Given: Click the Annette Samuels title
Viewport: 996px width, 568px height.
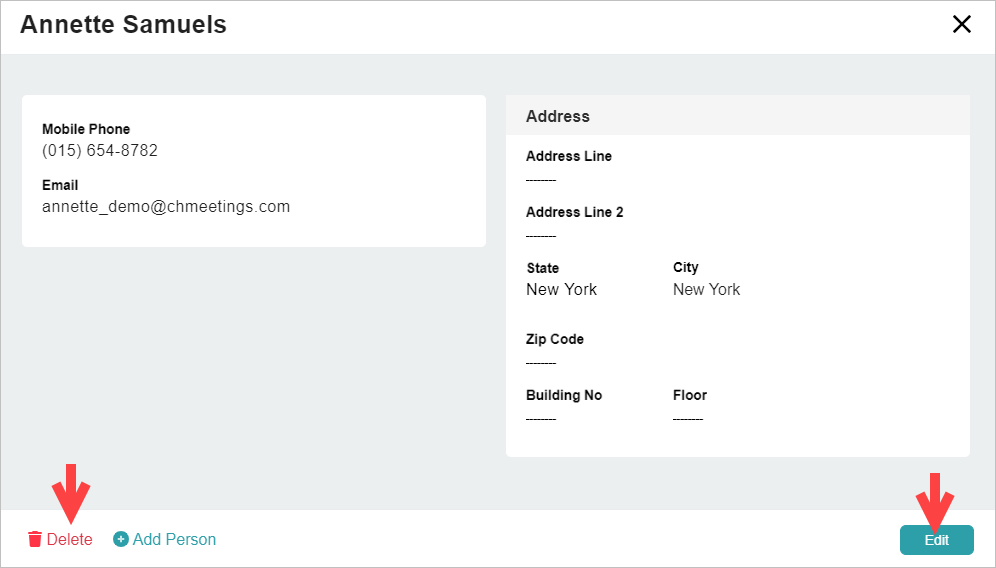Looking at the screenshot, I should [123, 25].
